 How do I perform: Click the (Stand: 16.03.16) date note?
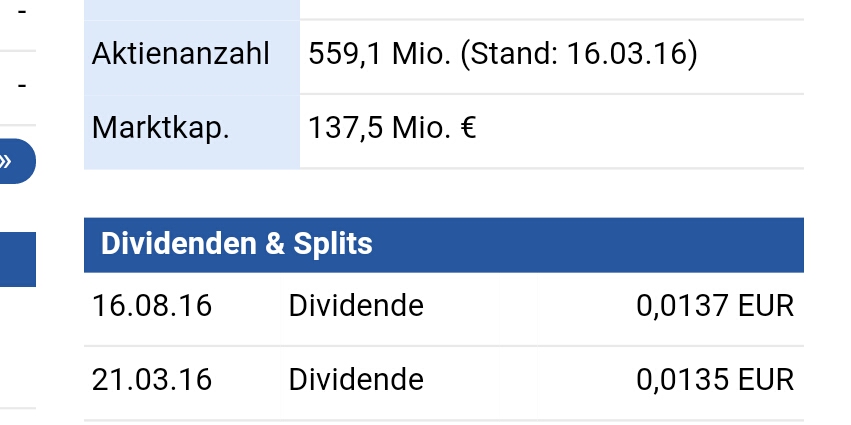click(578, 53)
